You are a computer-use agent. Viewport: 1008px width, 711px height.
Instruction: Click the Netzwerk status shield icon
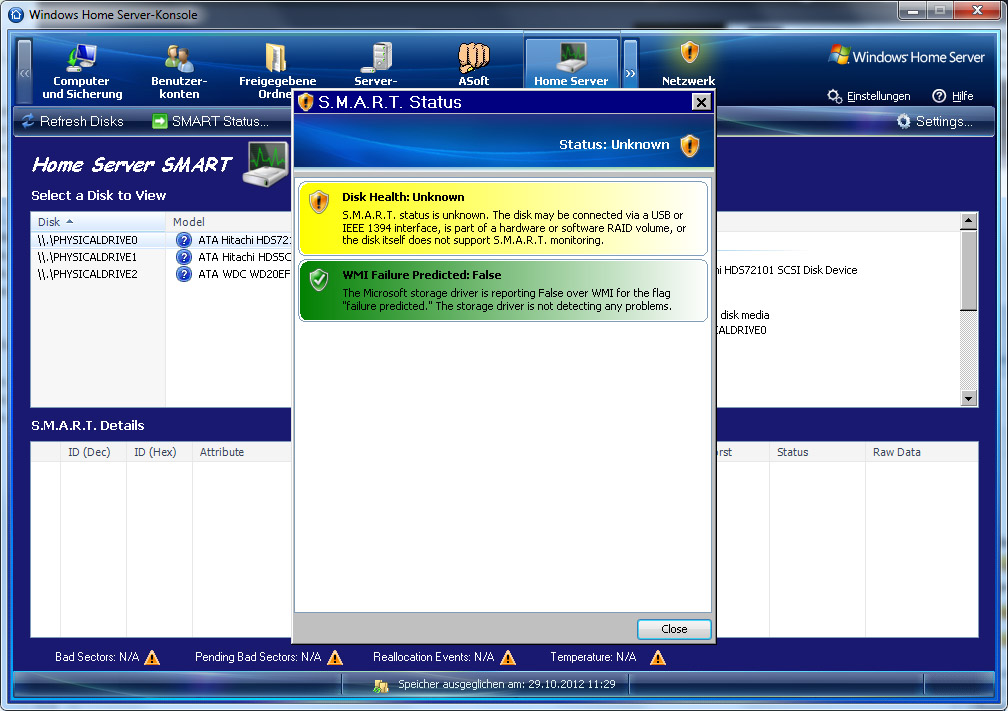tap(689, 51)
